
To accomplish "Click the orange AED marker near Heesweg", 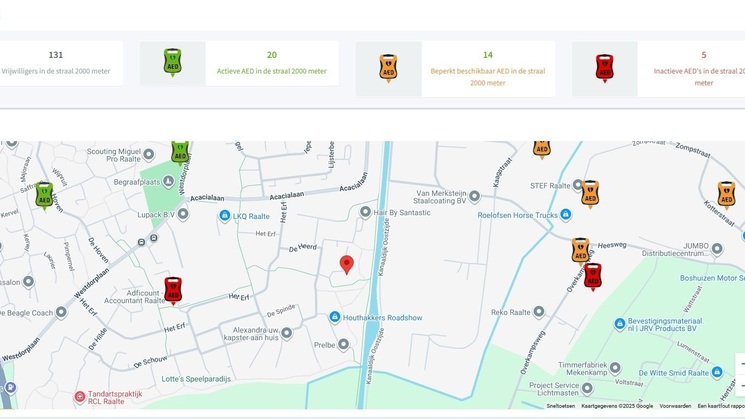I will click(580, 250).
